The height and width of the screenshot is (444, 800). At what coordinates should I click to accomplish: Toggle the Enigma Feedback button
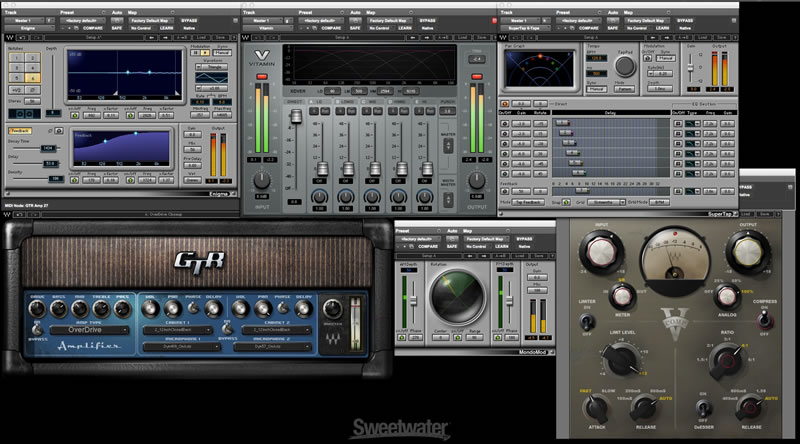click(20, 130)
